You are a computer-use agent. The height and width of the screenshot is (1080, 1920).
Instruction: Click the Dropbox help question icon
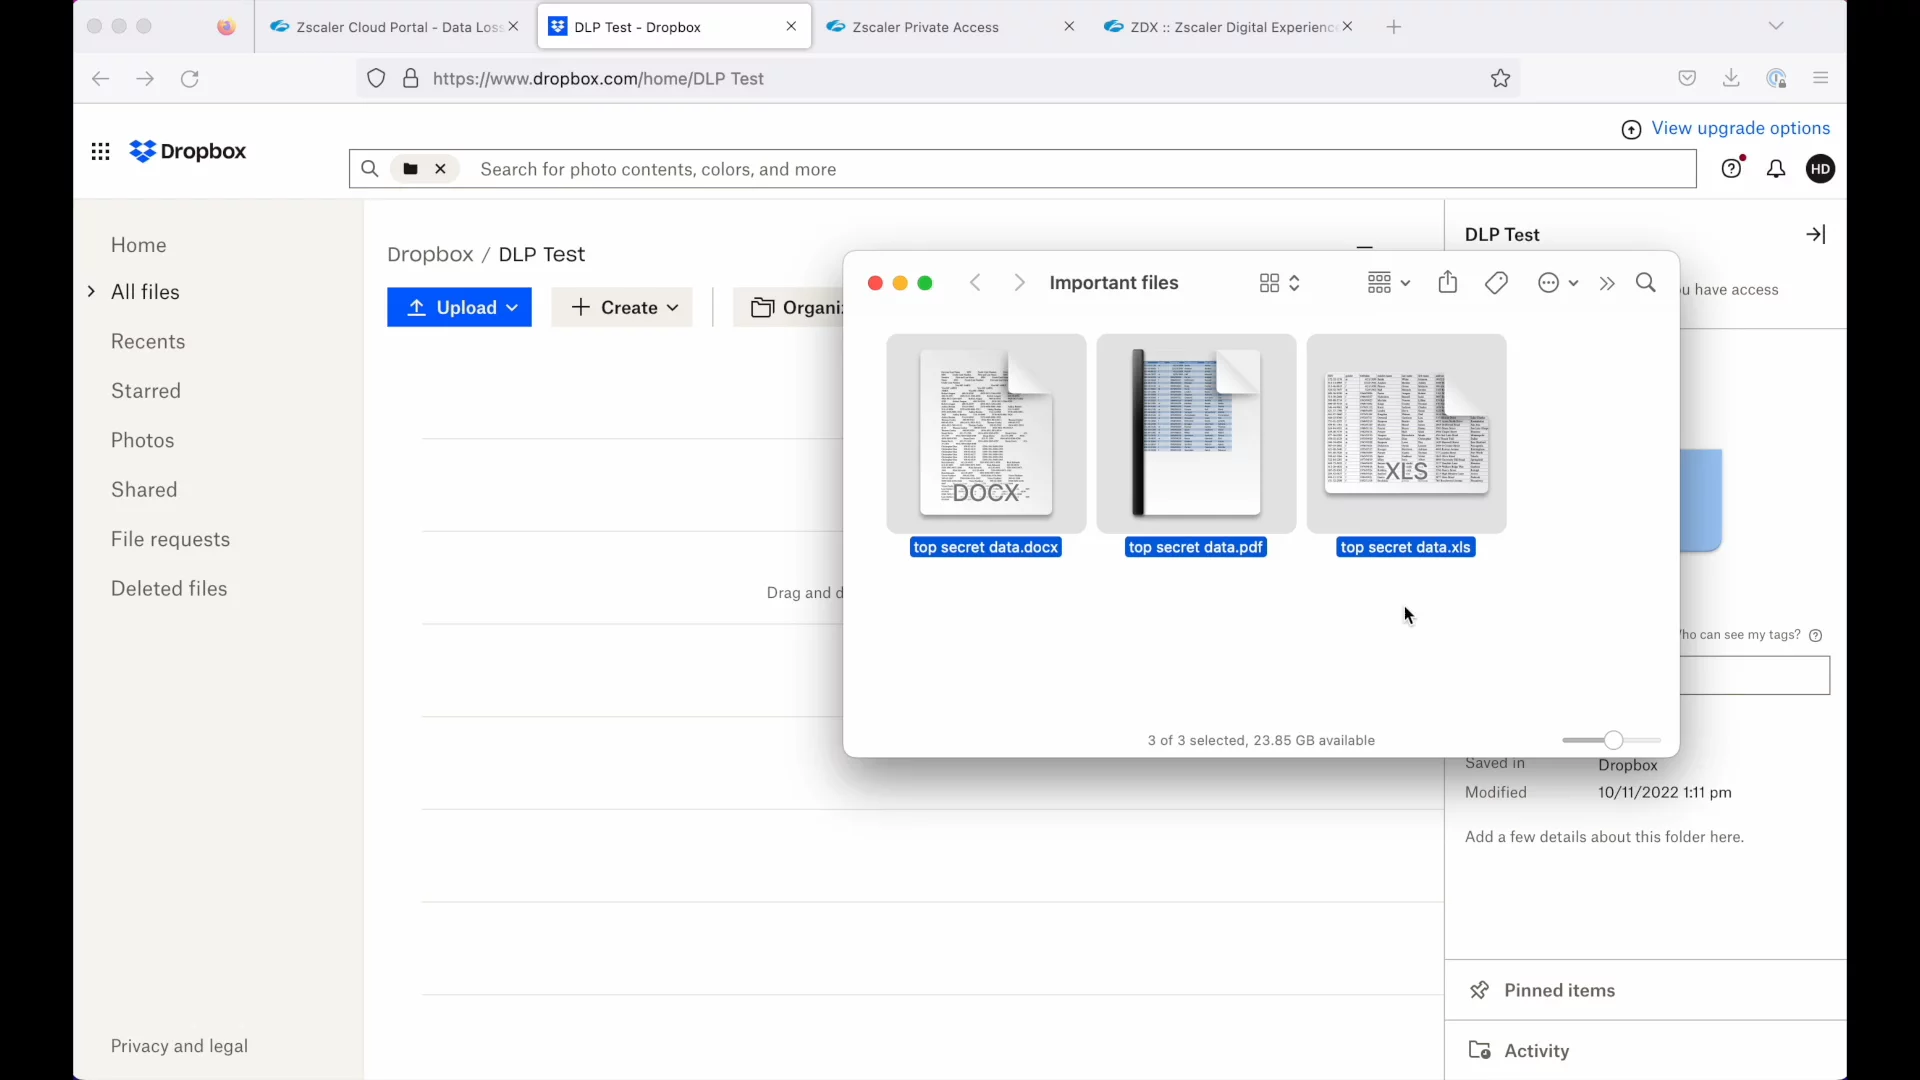(1732, 169)
